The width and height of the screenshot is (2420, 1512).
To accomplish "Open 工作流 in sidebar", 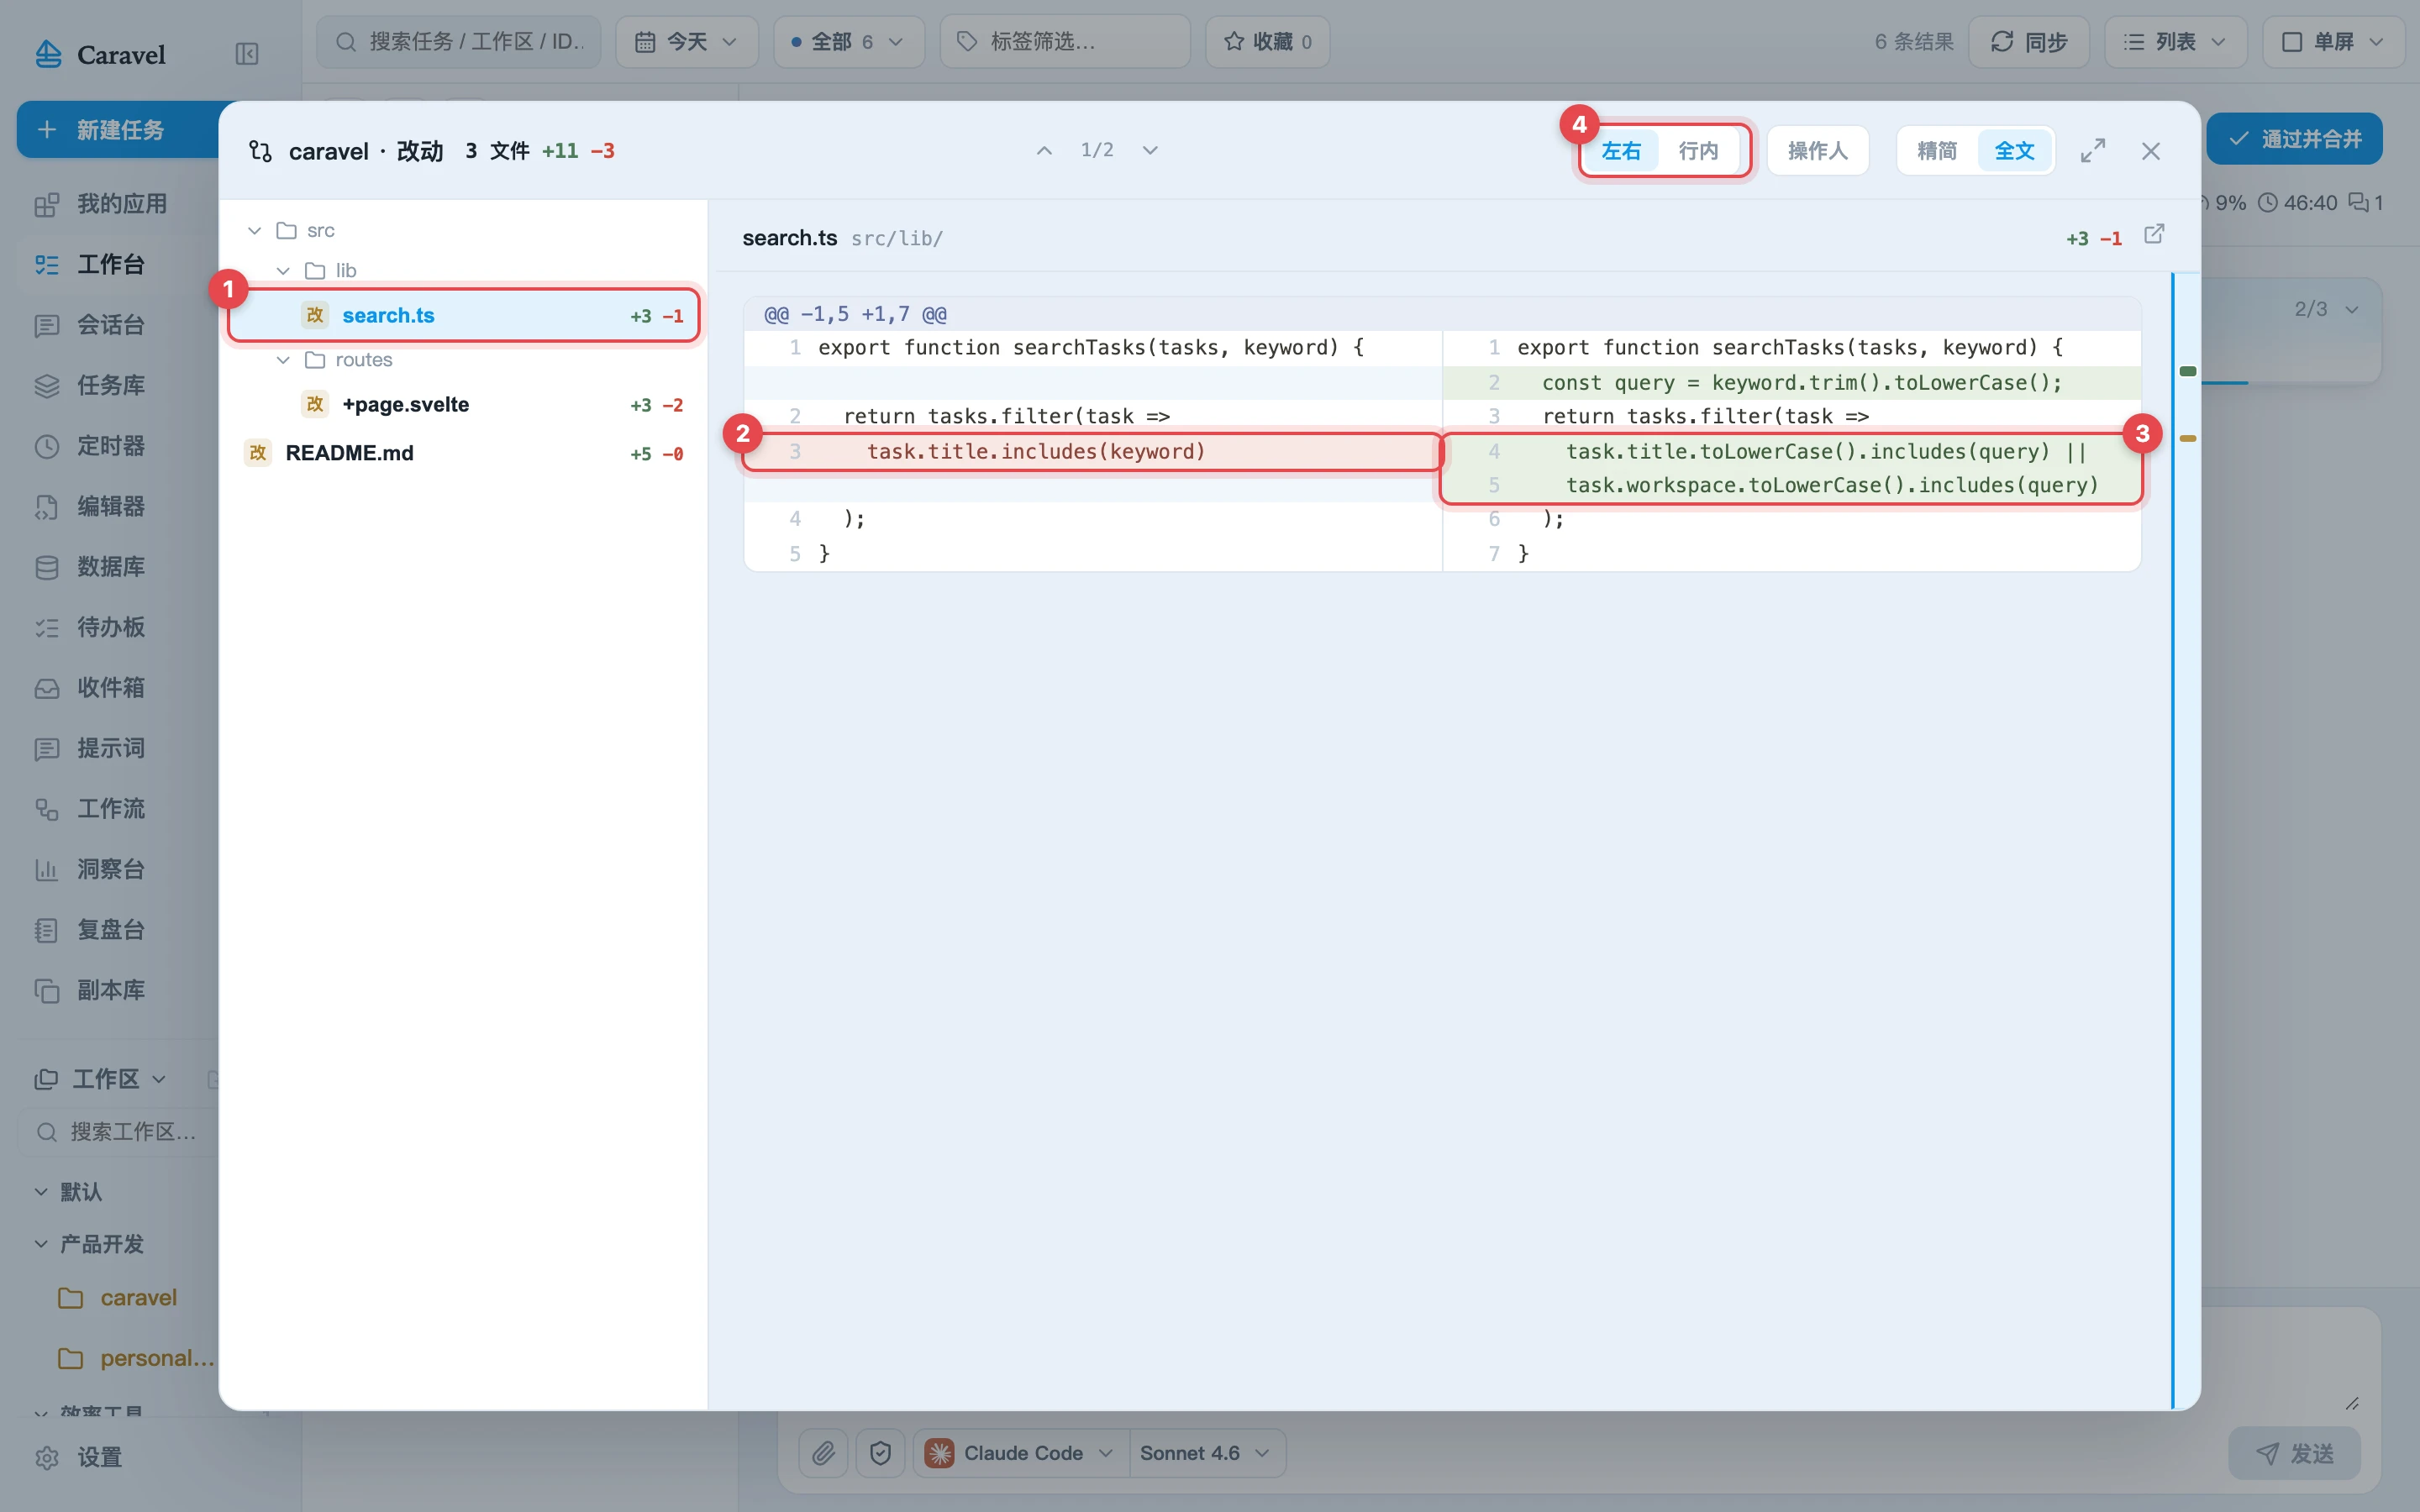I will point(110,809).
